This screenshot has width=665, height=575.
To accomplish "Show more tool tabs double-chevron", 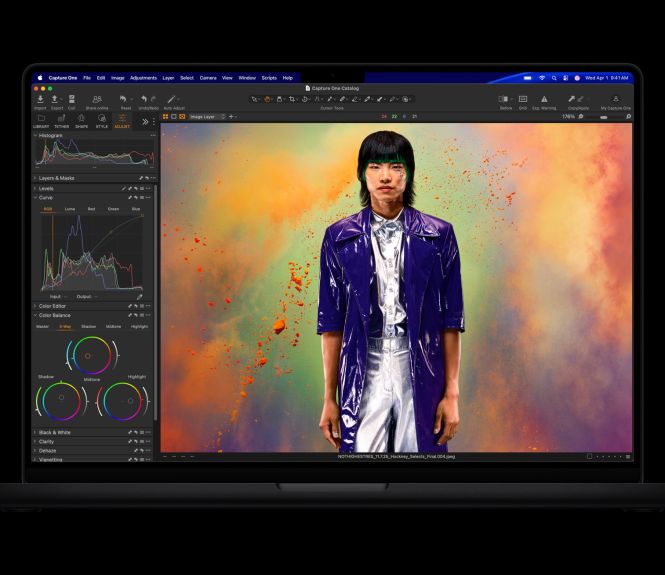I will coord(145,122).
